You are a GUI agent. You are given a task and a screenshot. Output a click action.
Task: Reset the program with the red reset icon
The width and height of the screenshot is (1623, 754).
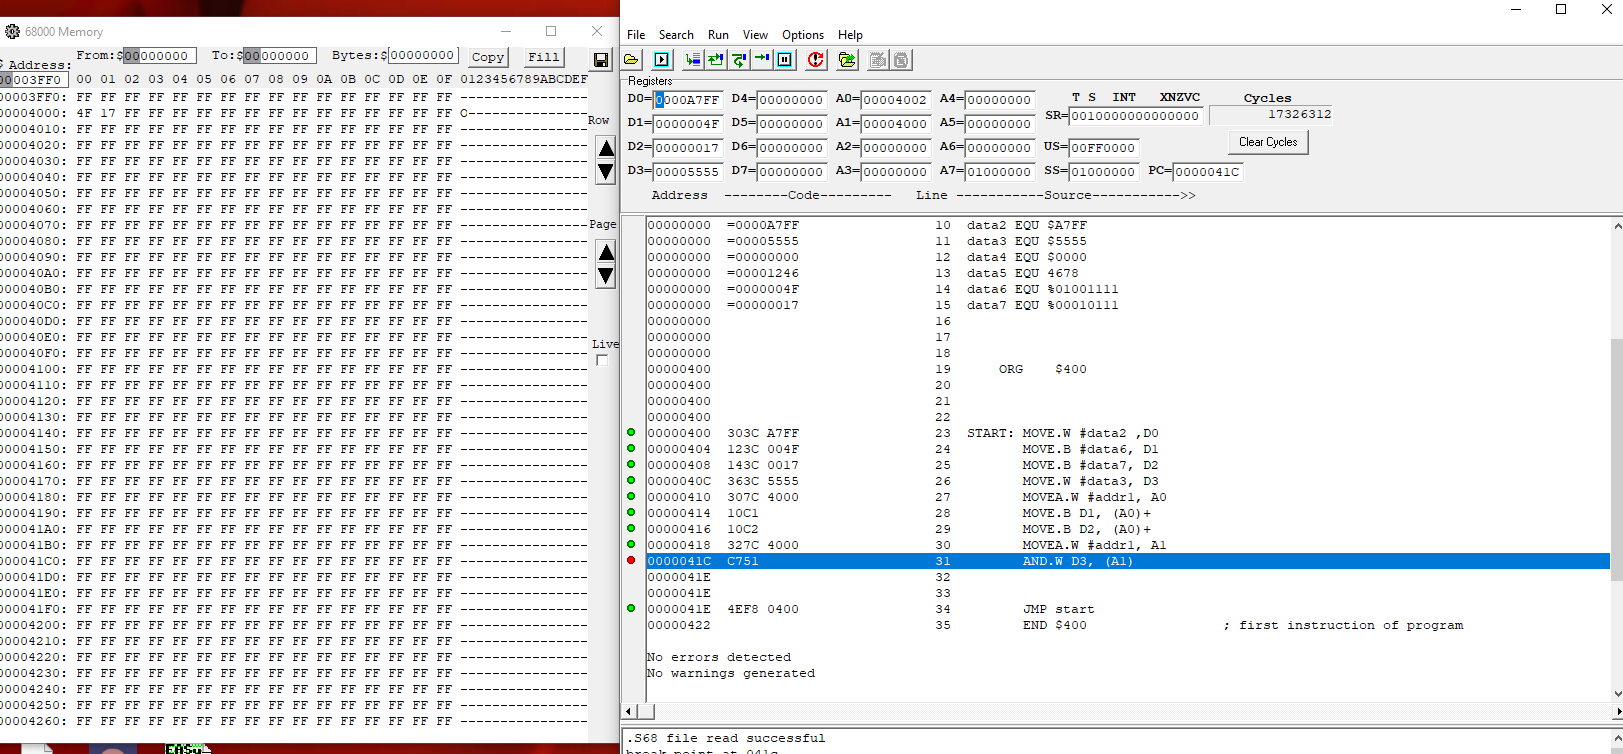(816, 60)
